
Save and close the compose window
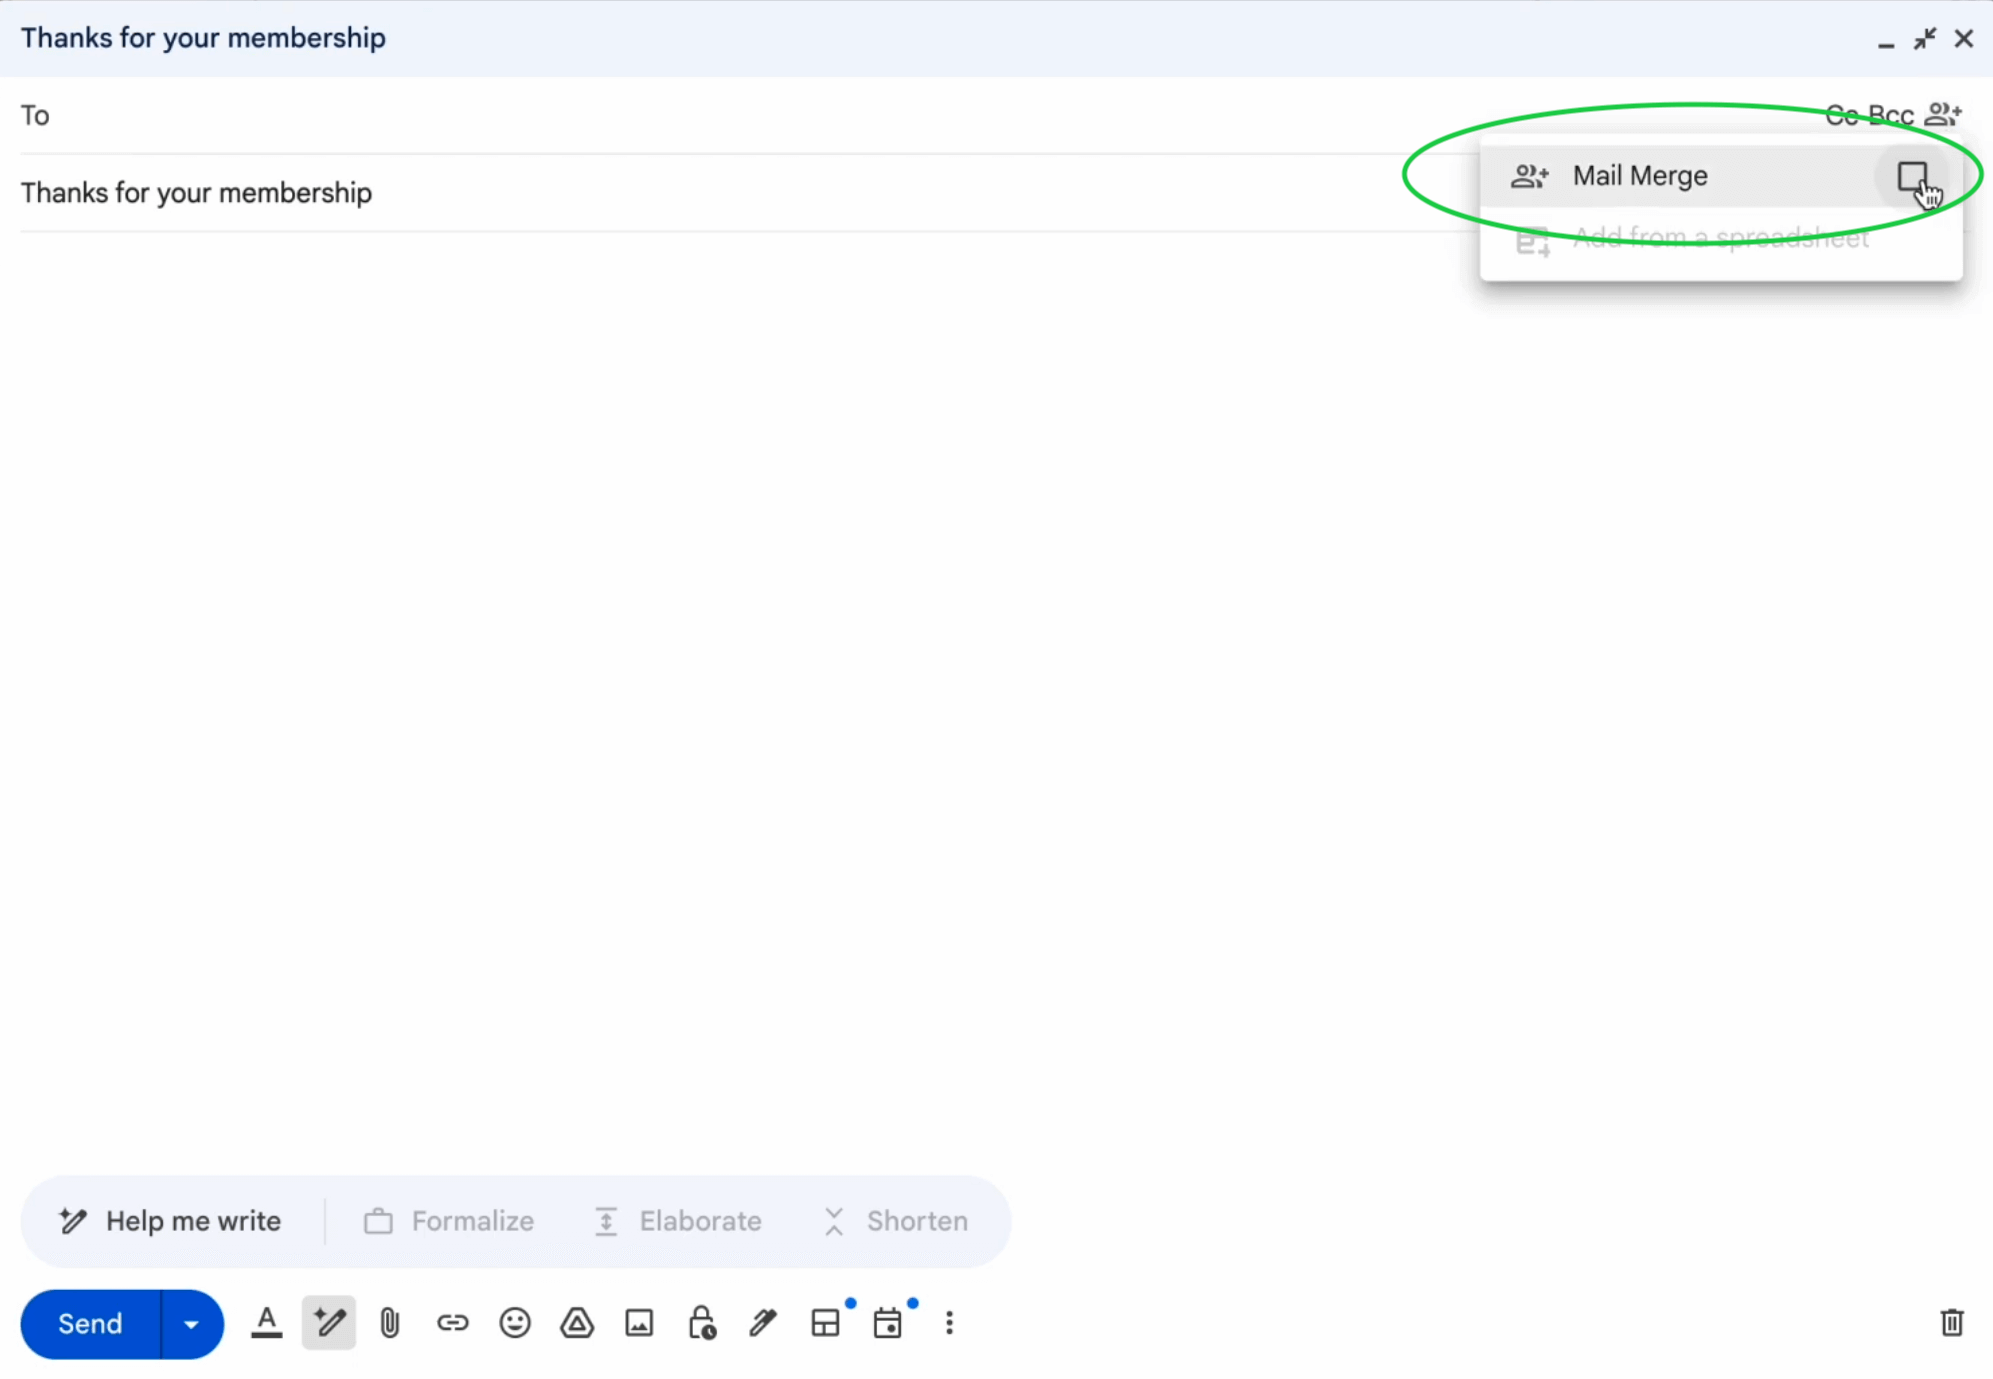(x=1964, y=39)
